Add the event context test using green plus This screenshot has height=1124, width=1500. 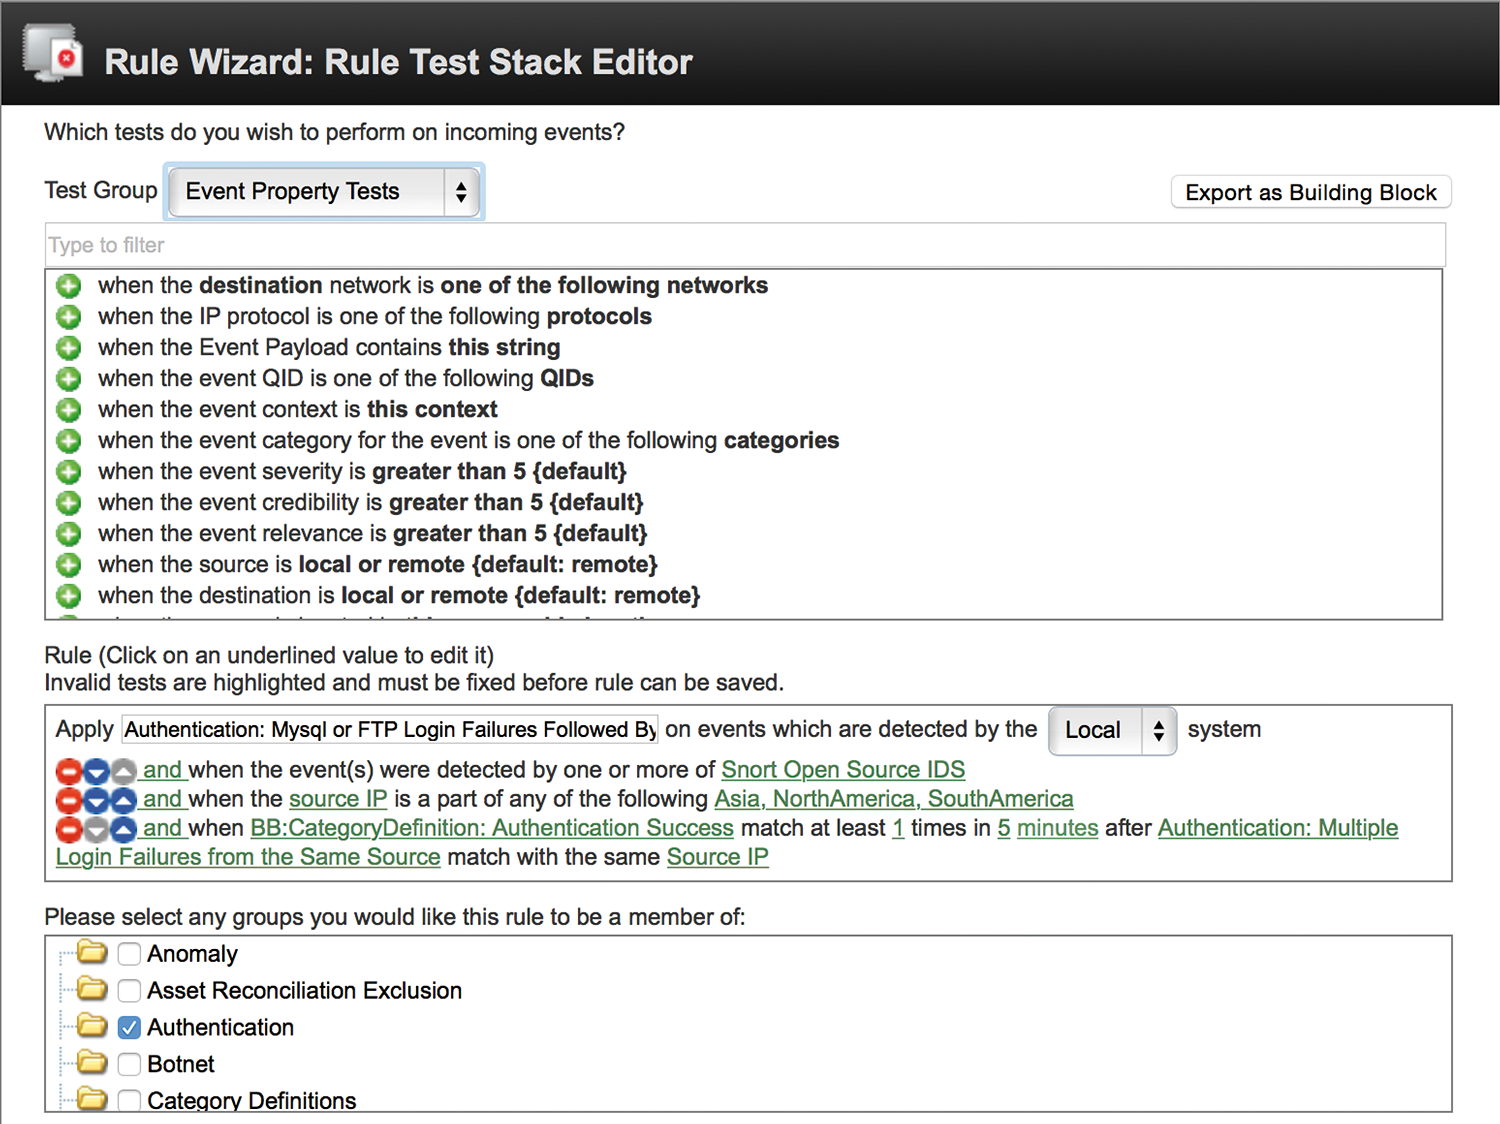(68, 410)
